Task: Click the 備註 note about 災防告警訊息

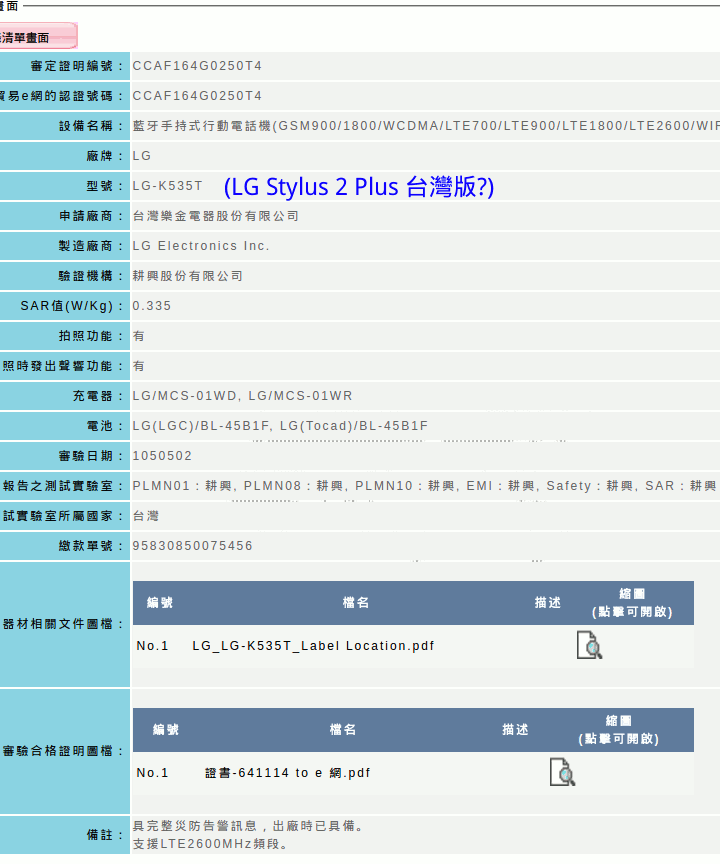Action: tap(248, 826)
